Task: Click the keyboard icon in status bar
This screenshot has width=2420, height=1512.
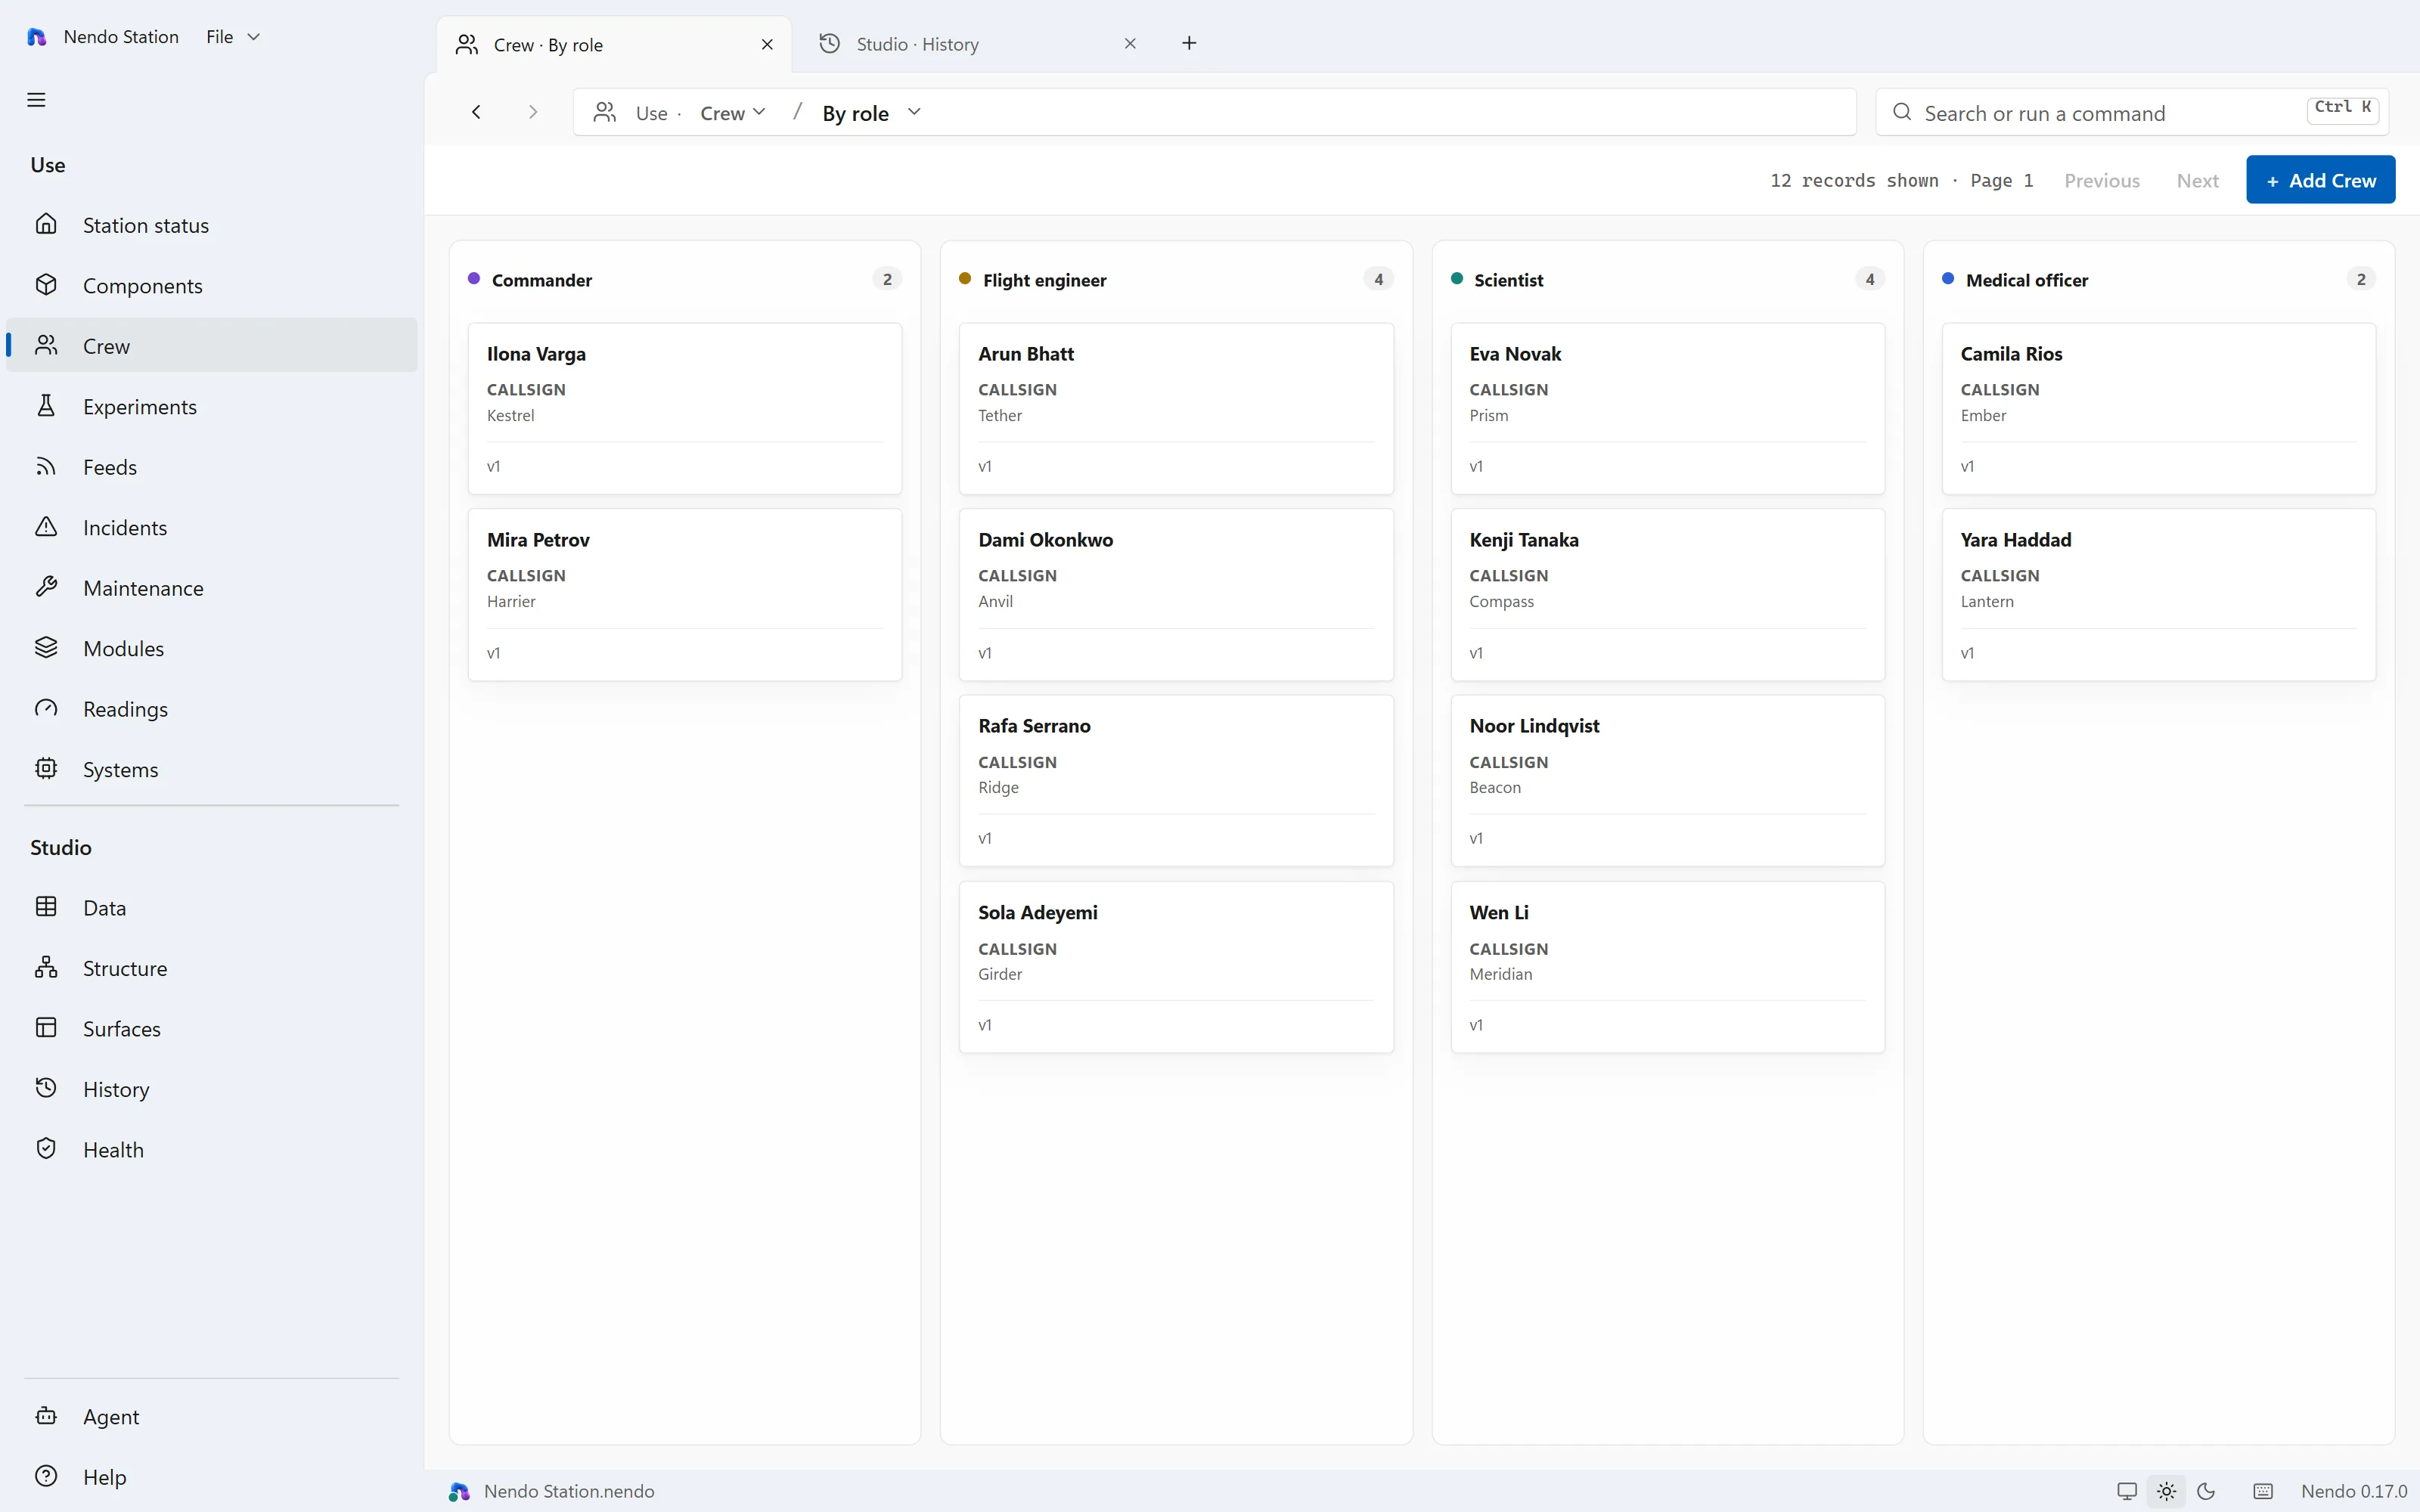Action: 2263,1491
